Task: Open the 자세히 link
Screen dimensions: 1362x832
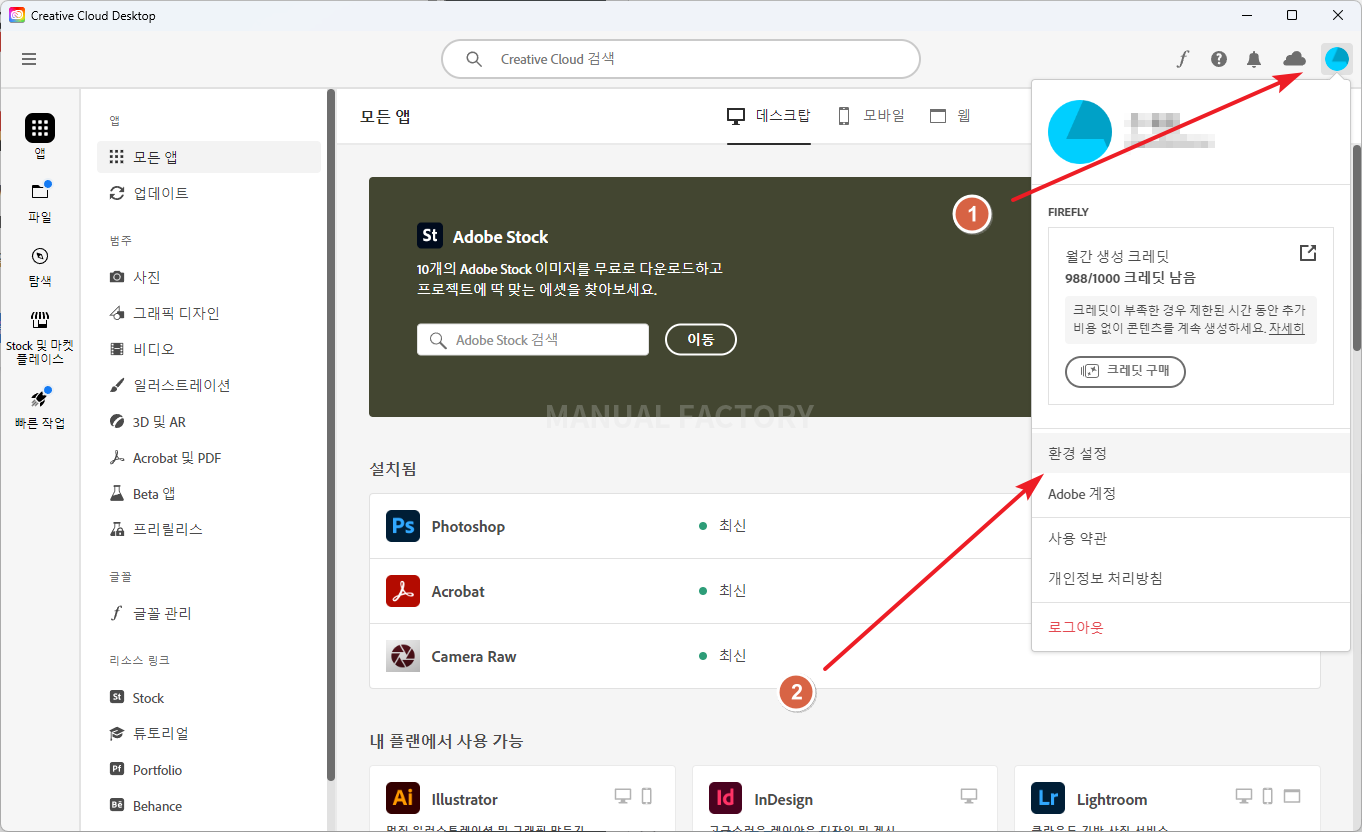Action: point(1286,328)
